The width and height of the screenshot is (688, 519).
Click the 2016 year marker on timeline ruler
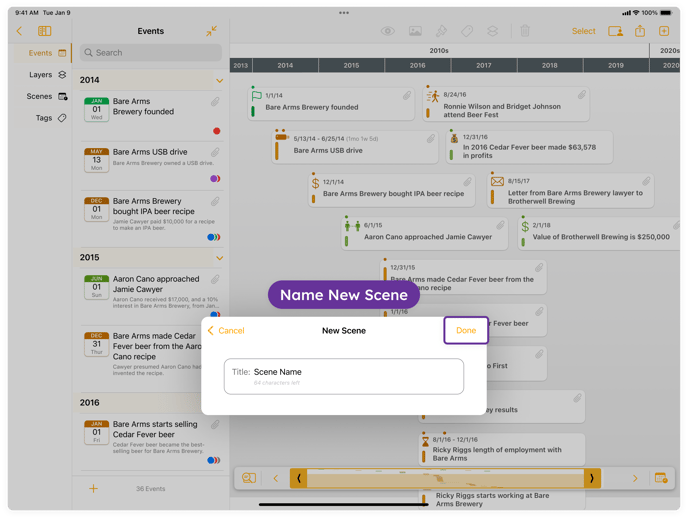417,65
